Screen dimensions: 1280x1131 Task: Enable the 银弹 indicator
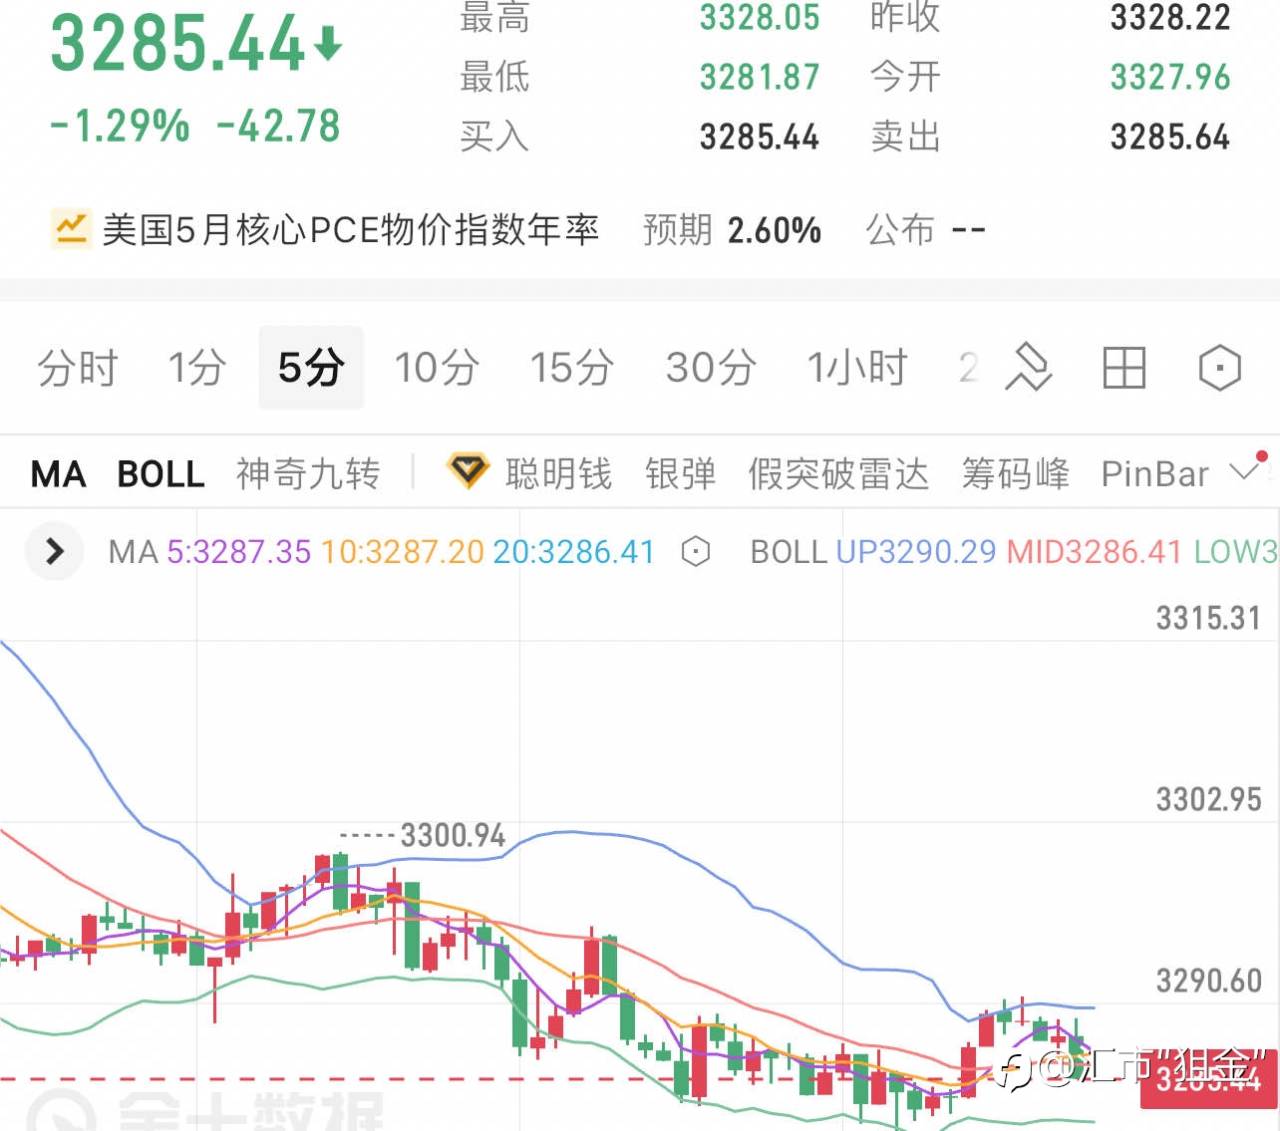click(680, 473)
